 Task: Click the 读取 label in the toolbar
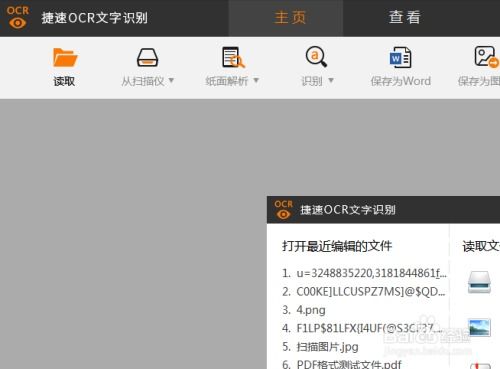64,81
